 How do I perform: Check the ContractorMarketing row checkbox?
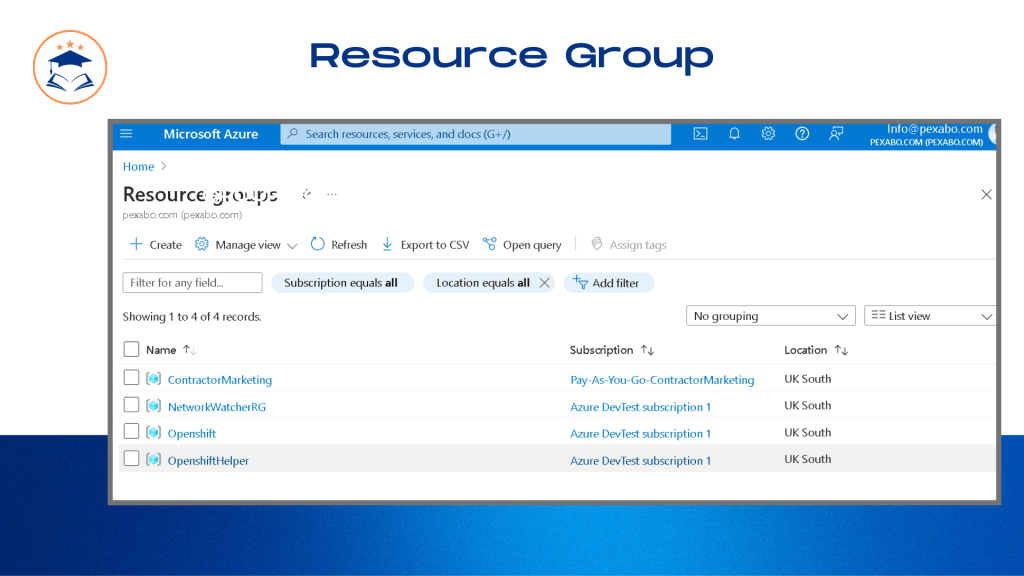(131, 378)
